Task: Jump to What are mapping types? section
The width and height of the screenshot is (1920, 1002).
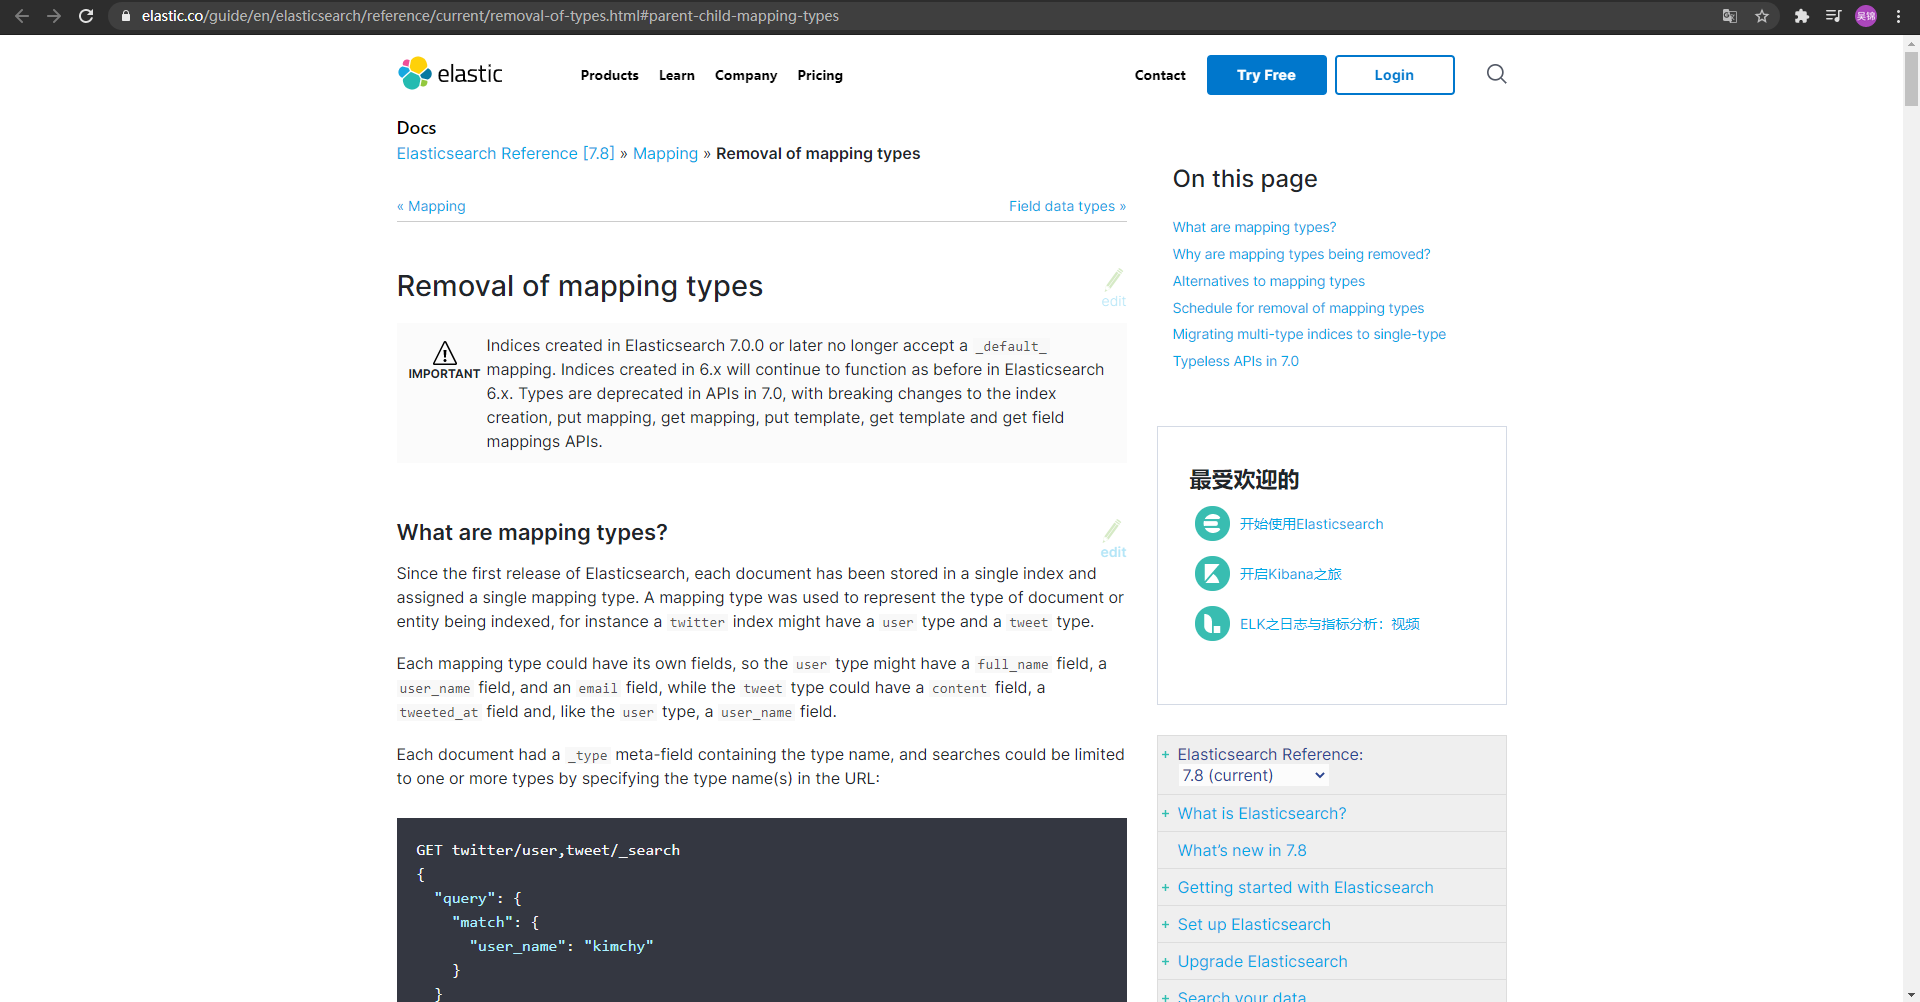Action: click(1254, 227)
